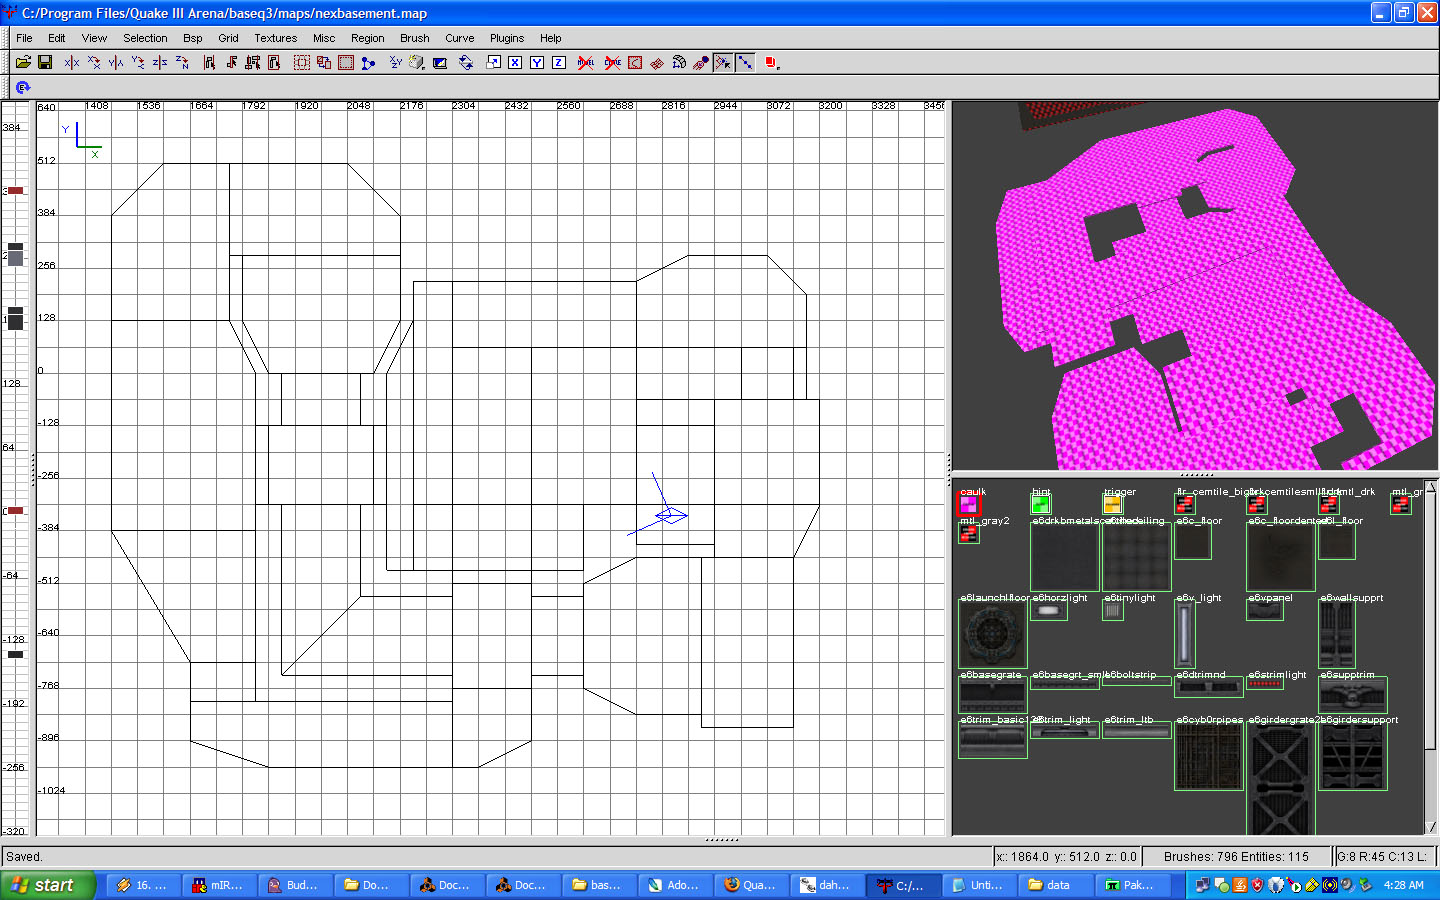This screenshot has width=1440, height=900.
Task: Click the CSG Merge overlapping-squares icon
Action: 323,62
